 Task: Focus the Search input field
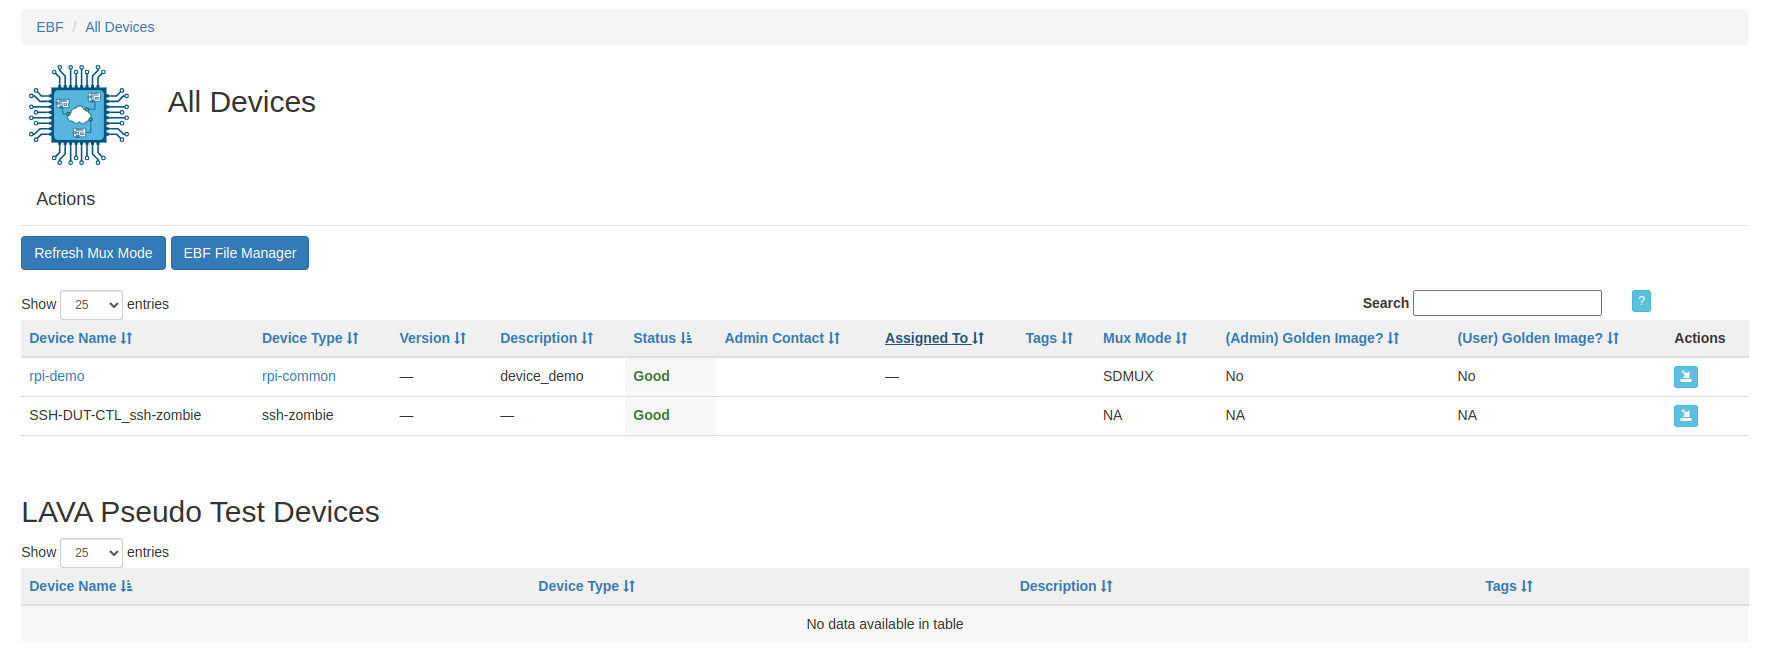click(1507, 303)
